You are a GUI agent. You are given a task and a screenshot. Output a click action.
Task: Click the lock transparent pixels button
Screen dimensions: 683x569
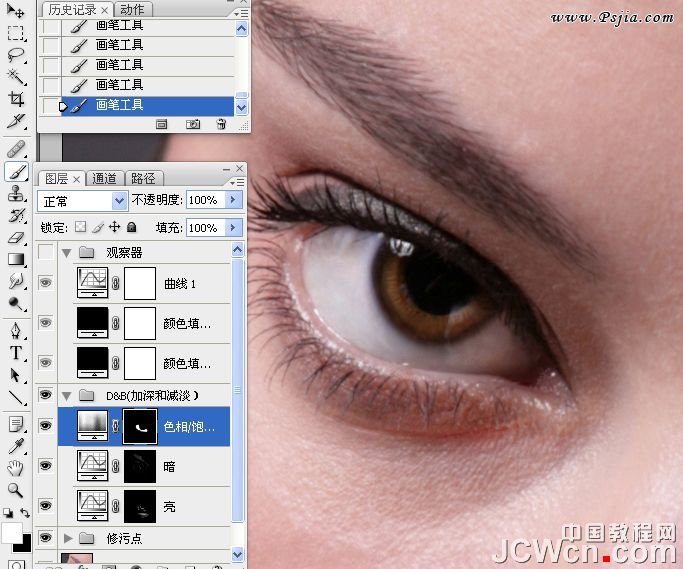click(x=80, y=227)
